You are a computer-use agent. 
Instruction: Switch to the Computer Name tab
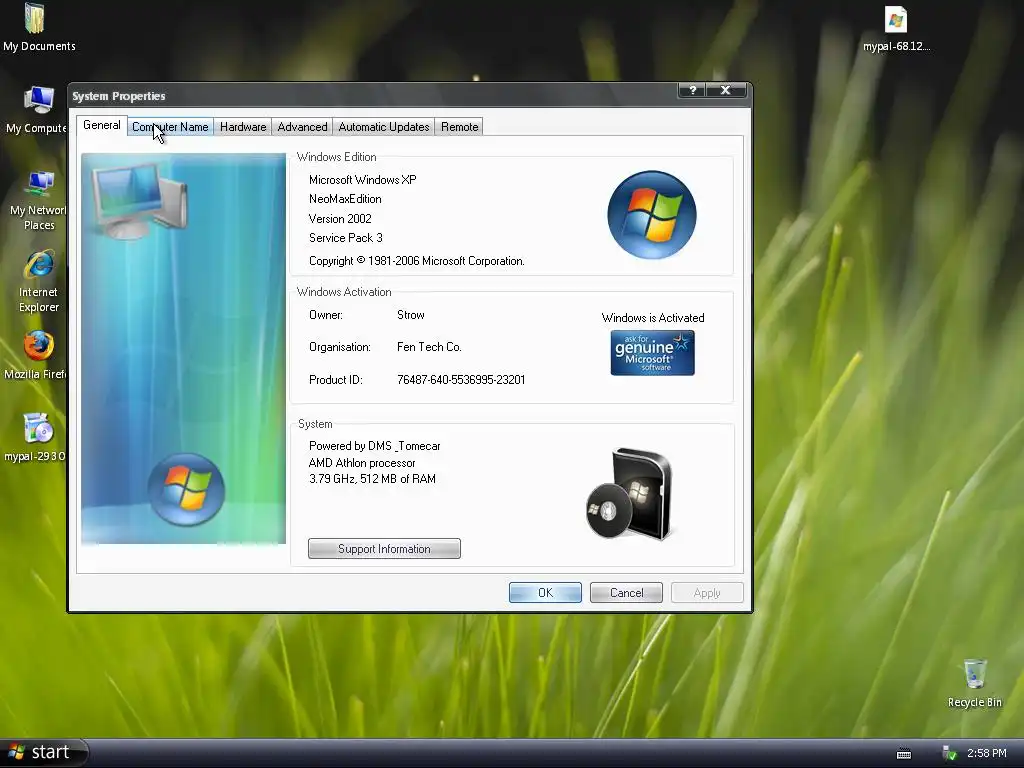tap(170, 127)
